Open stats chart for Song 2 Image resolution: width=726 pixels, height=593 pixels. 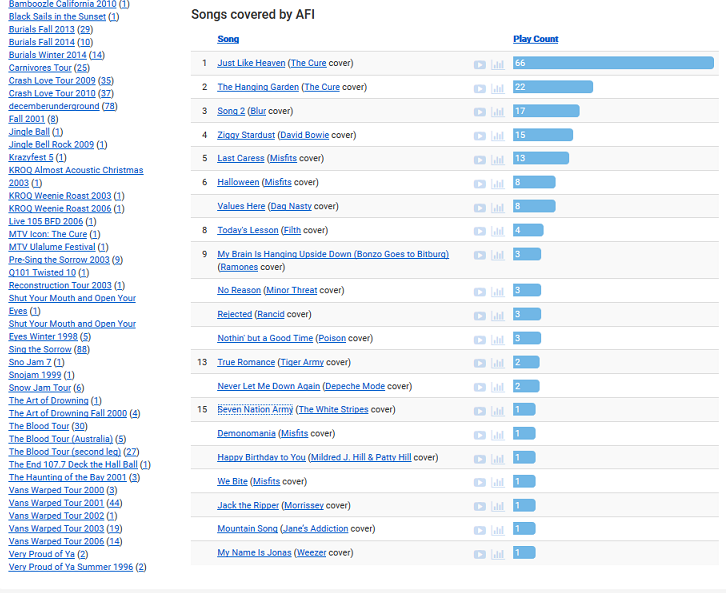498,112
